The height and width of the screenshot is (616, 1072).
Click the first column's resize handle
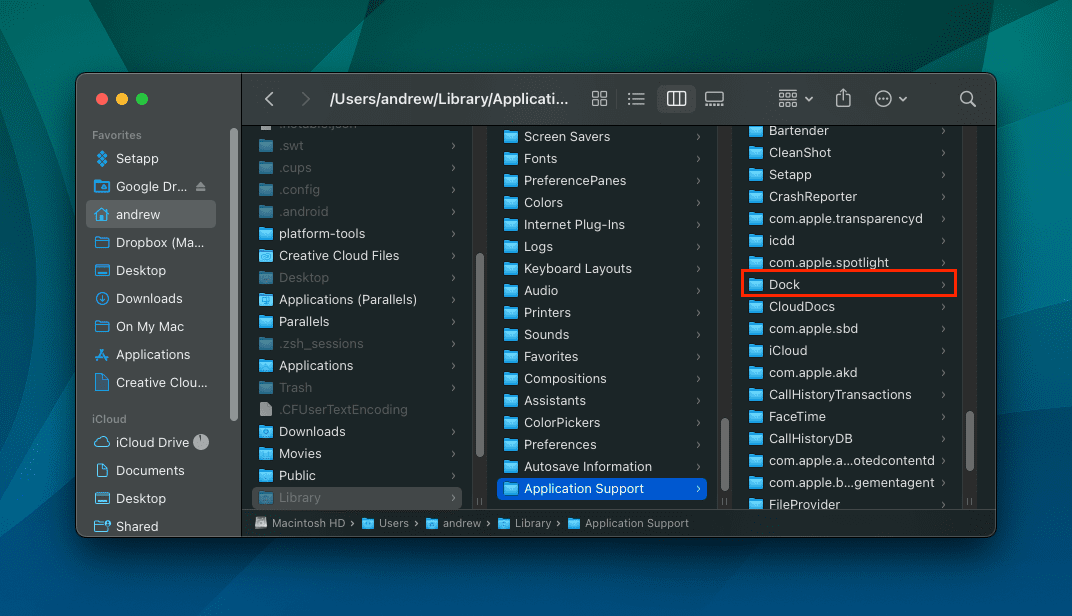tap(479, 501)
